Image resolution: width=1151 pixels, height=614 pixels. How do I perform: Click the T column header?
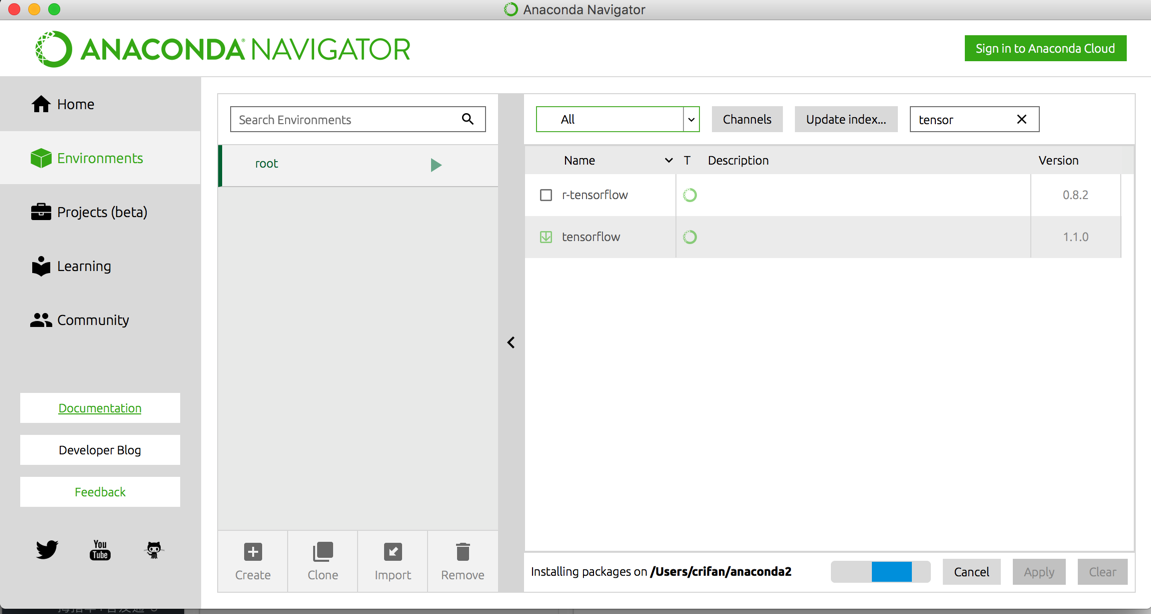[x=687, y=160]
